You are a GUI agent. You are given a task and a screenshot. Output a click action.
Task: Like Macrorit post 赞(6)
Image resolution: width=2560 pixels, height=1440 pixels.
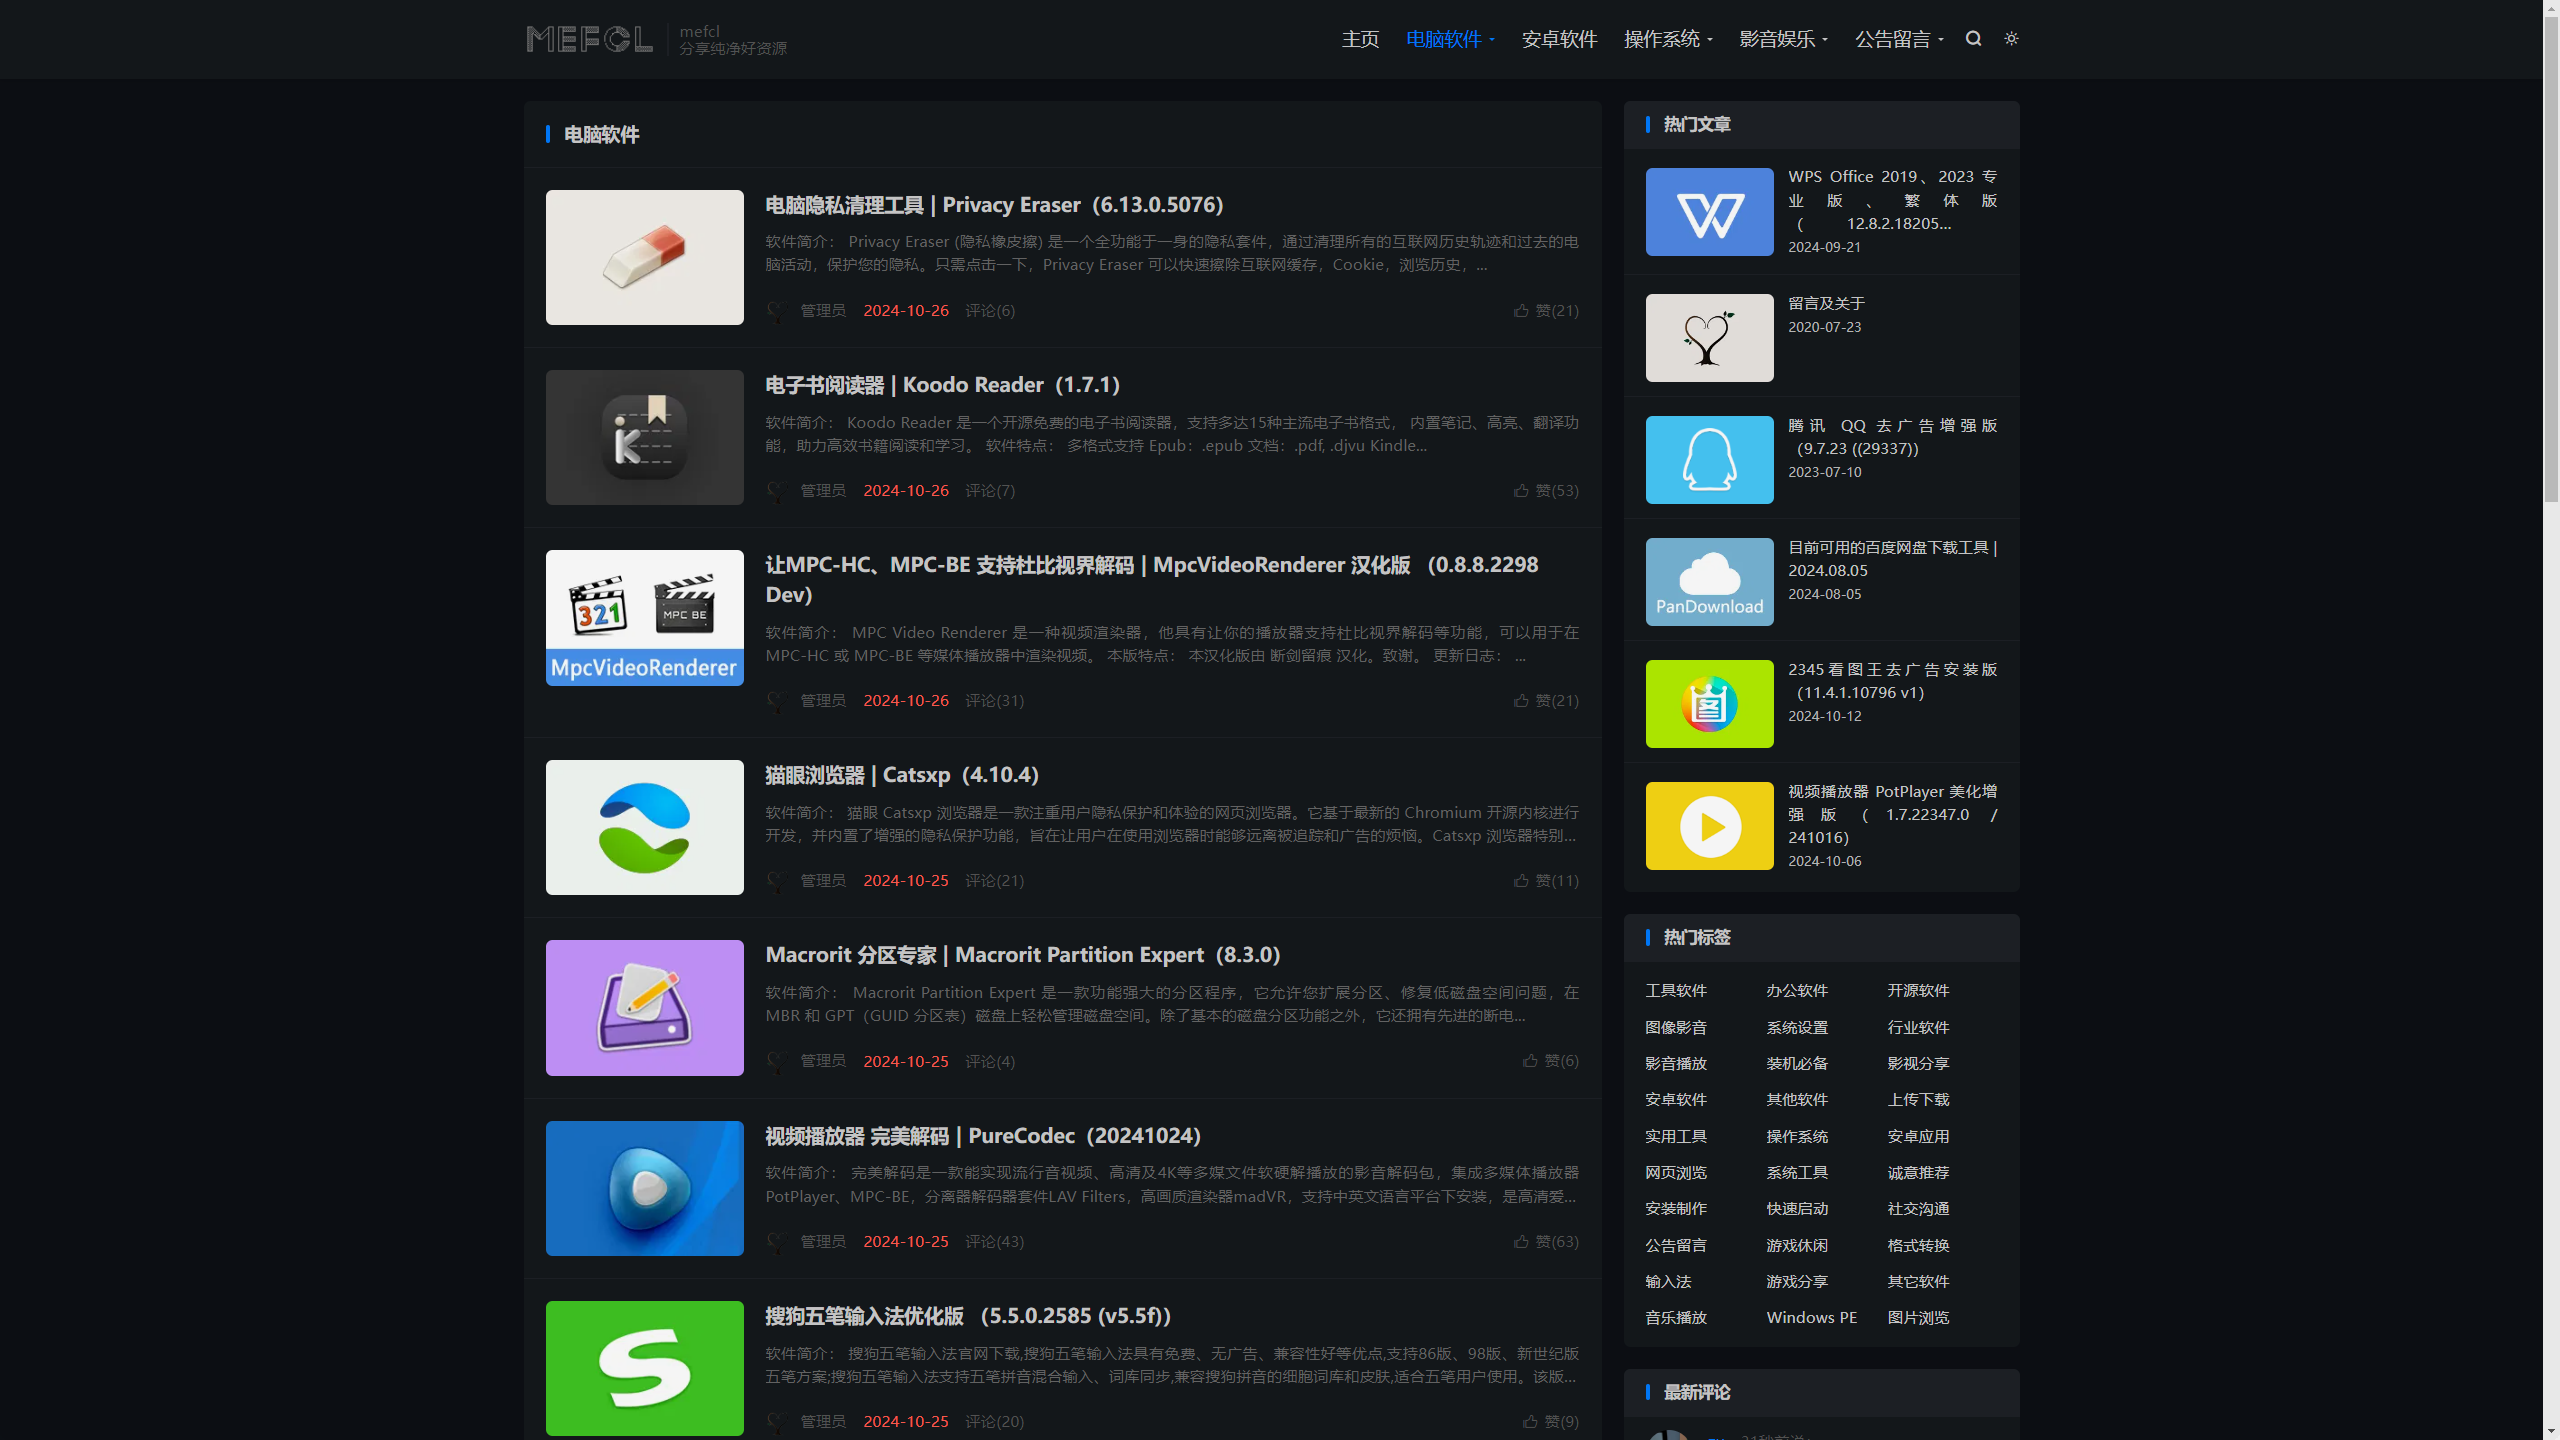(1550, 1061)
